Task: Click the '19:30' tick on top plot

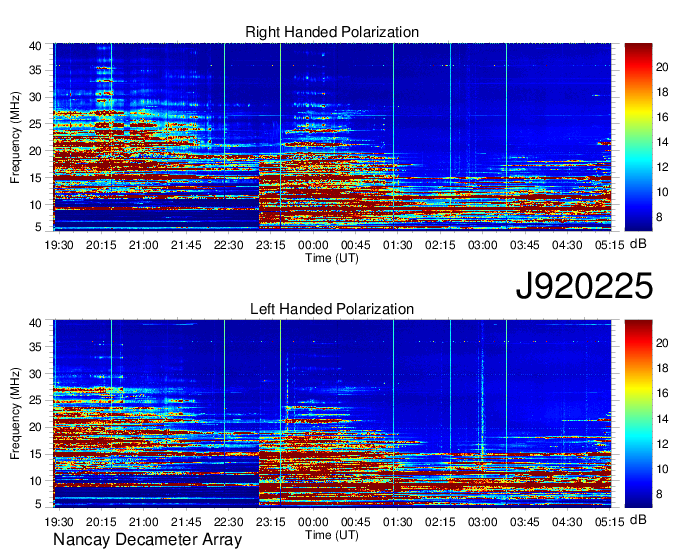Action: pos(59,245)
